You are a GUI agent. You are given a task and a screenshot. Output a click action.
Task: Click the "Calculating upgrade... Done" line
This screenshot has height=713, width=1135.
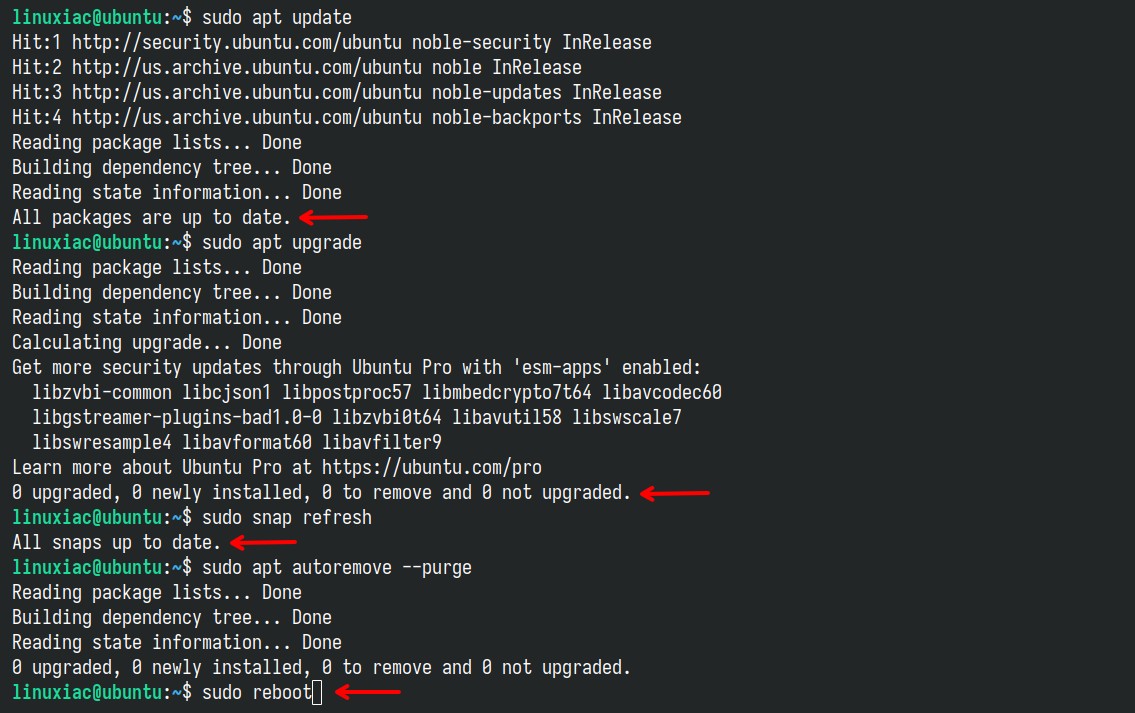tap(146, 342)
